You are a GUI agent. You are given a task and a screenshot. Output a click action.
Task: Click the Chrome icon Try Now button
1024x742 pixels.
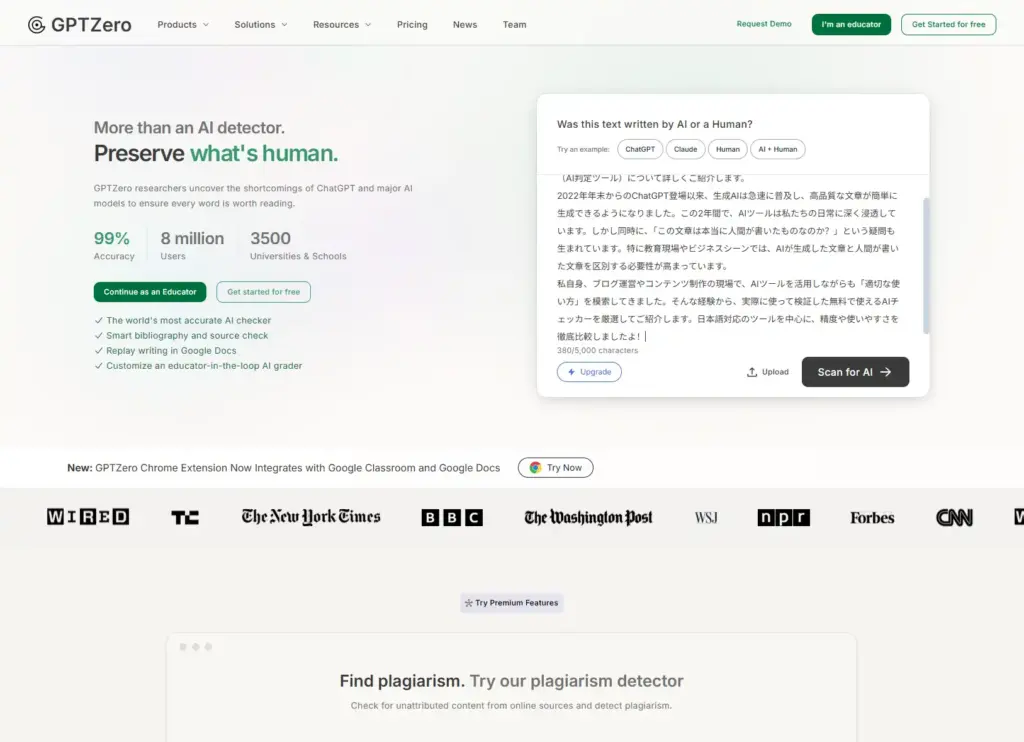tap(555, 468)
